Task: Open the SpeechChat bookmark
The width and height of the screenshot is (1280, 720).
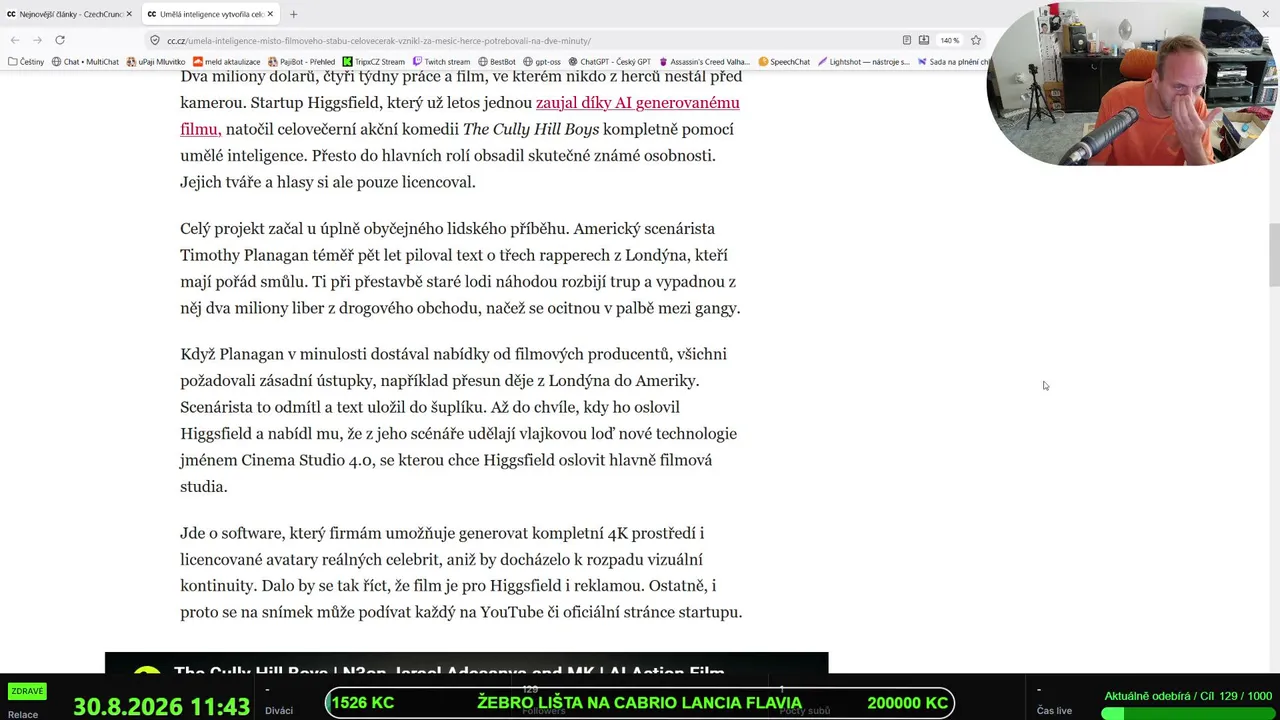Action: 784,62
